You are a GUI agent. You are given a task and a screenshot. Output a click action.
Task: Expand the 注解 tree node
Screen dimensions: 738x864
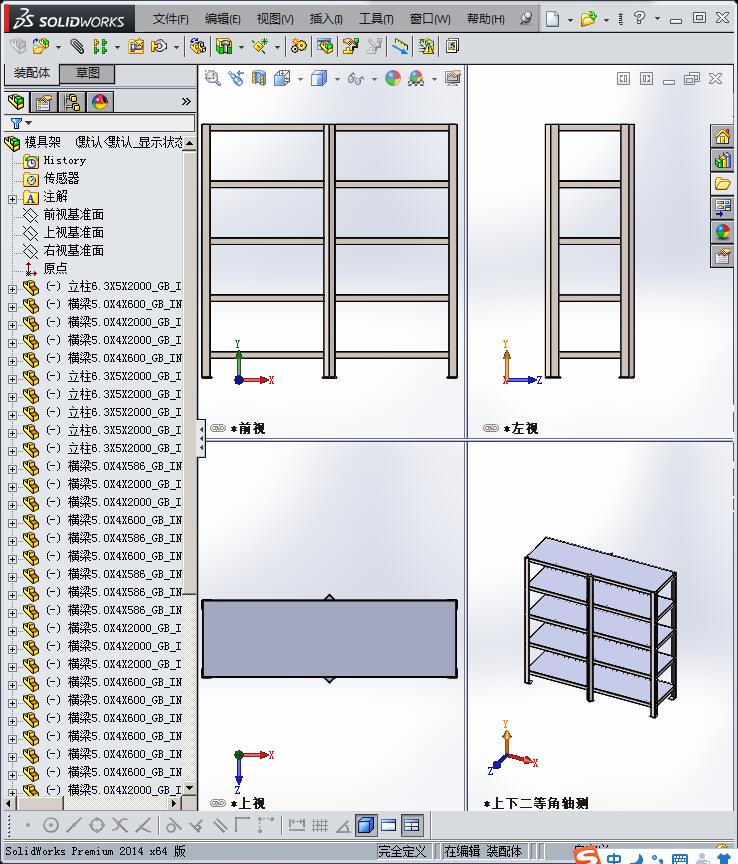point(12,199)
